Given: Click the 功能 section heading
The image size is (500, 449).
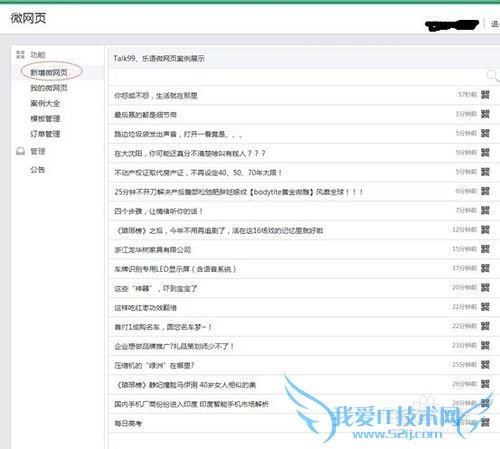Looking at the screenshot, I should pyautogui.click(x=38, y=55).
